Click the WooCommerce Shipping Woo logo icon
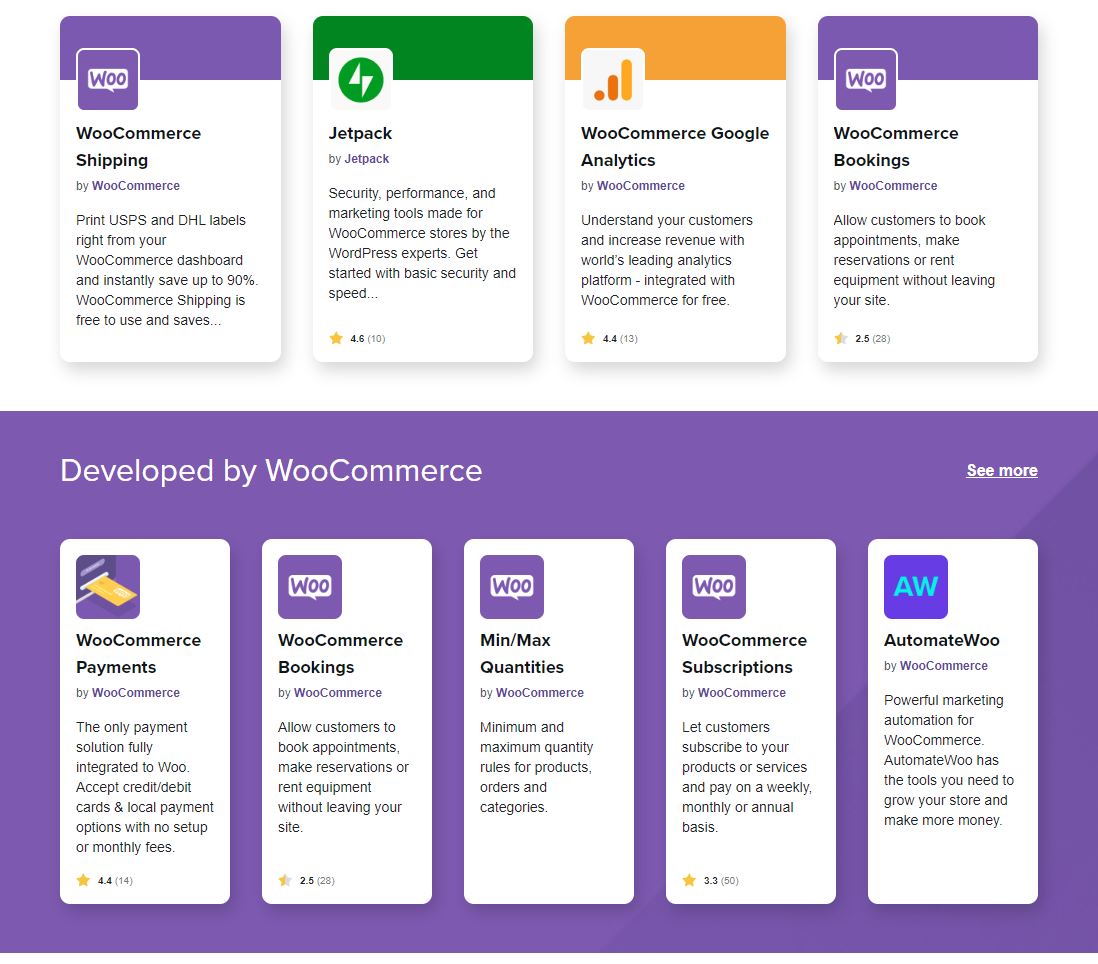This screenshot has height=964, width=1098. click(107, 79)
